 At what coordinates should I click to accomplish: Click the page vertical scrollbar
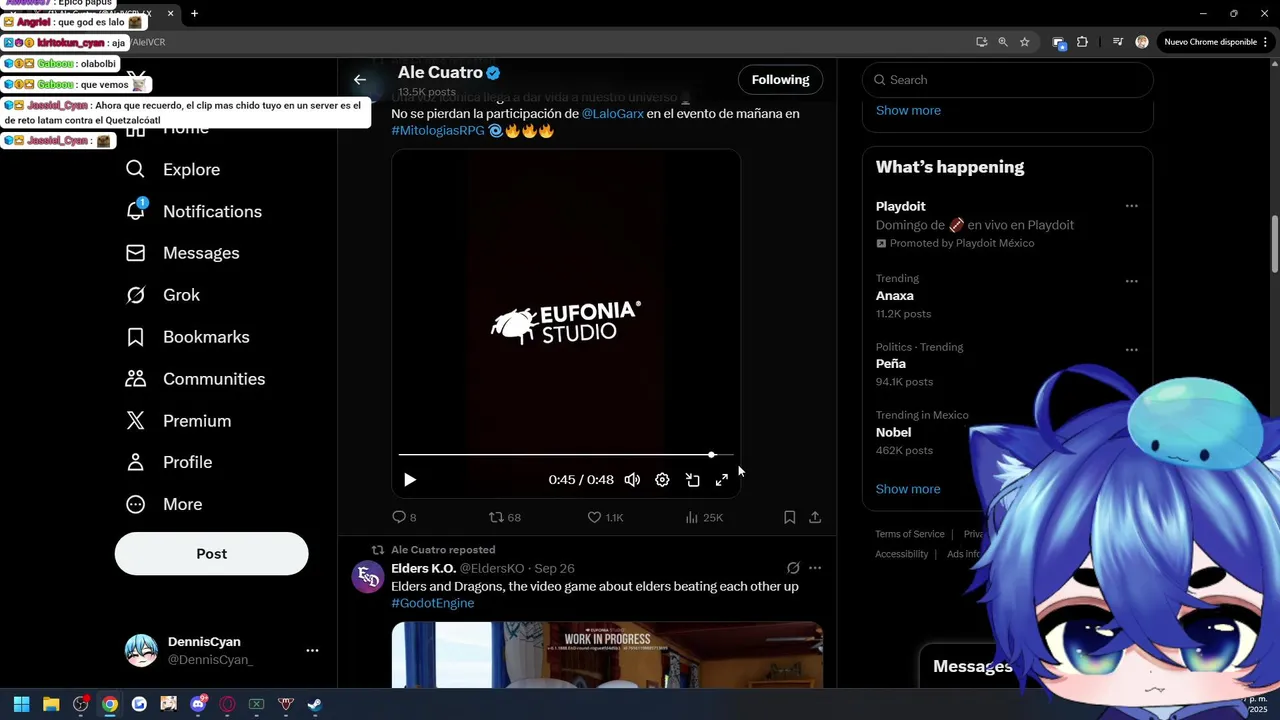[x=1274, y=244]
